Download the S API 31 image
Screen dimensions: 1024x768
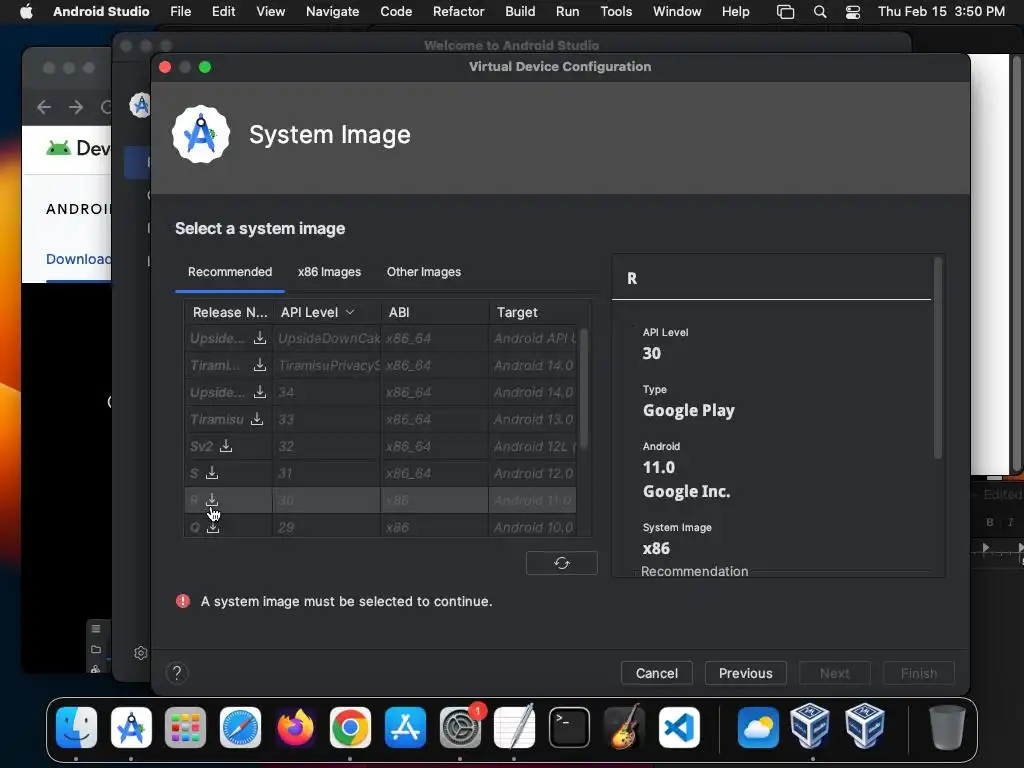212,473
